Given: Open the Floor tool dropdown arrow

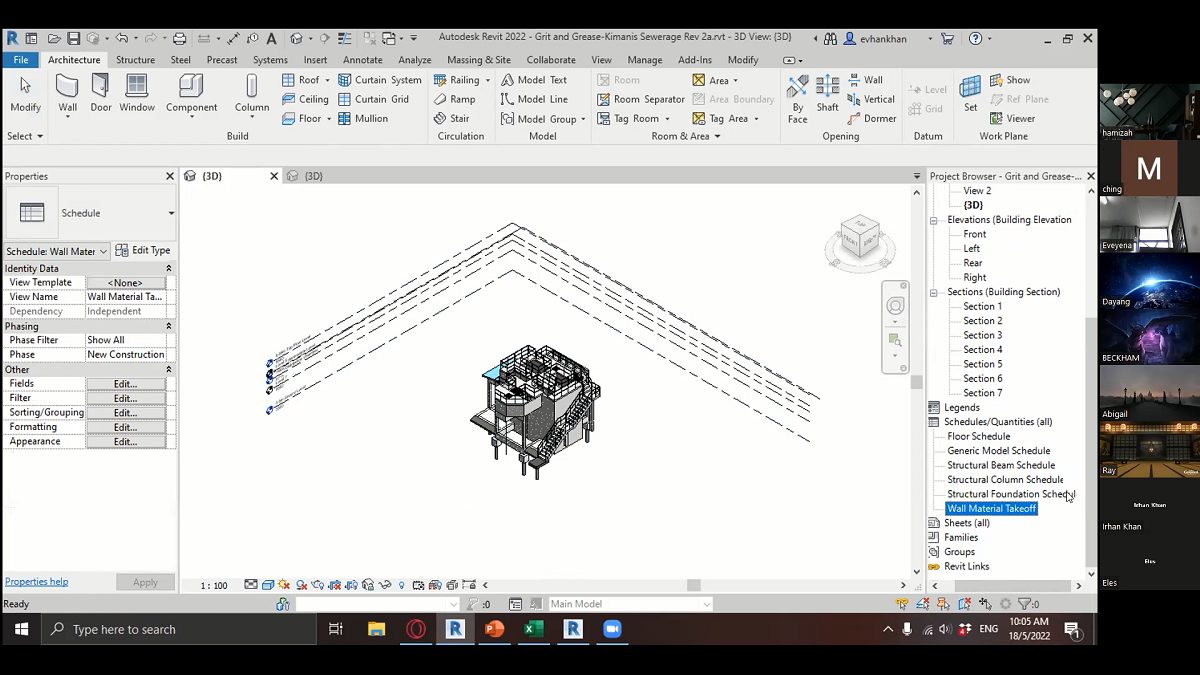Looking at the screenshot, I should click(330, 118).
